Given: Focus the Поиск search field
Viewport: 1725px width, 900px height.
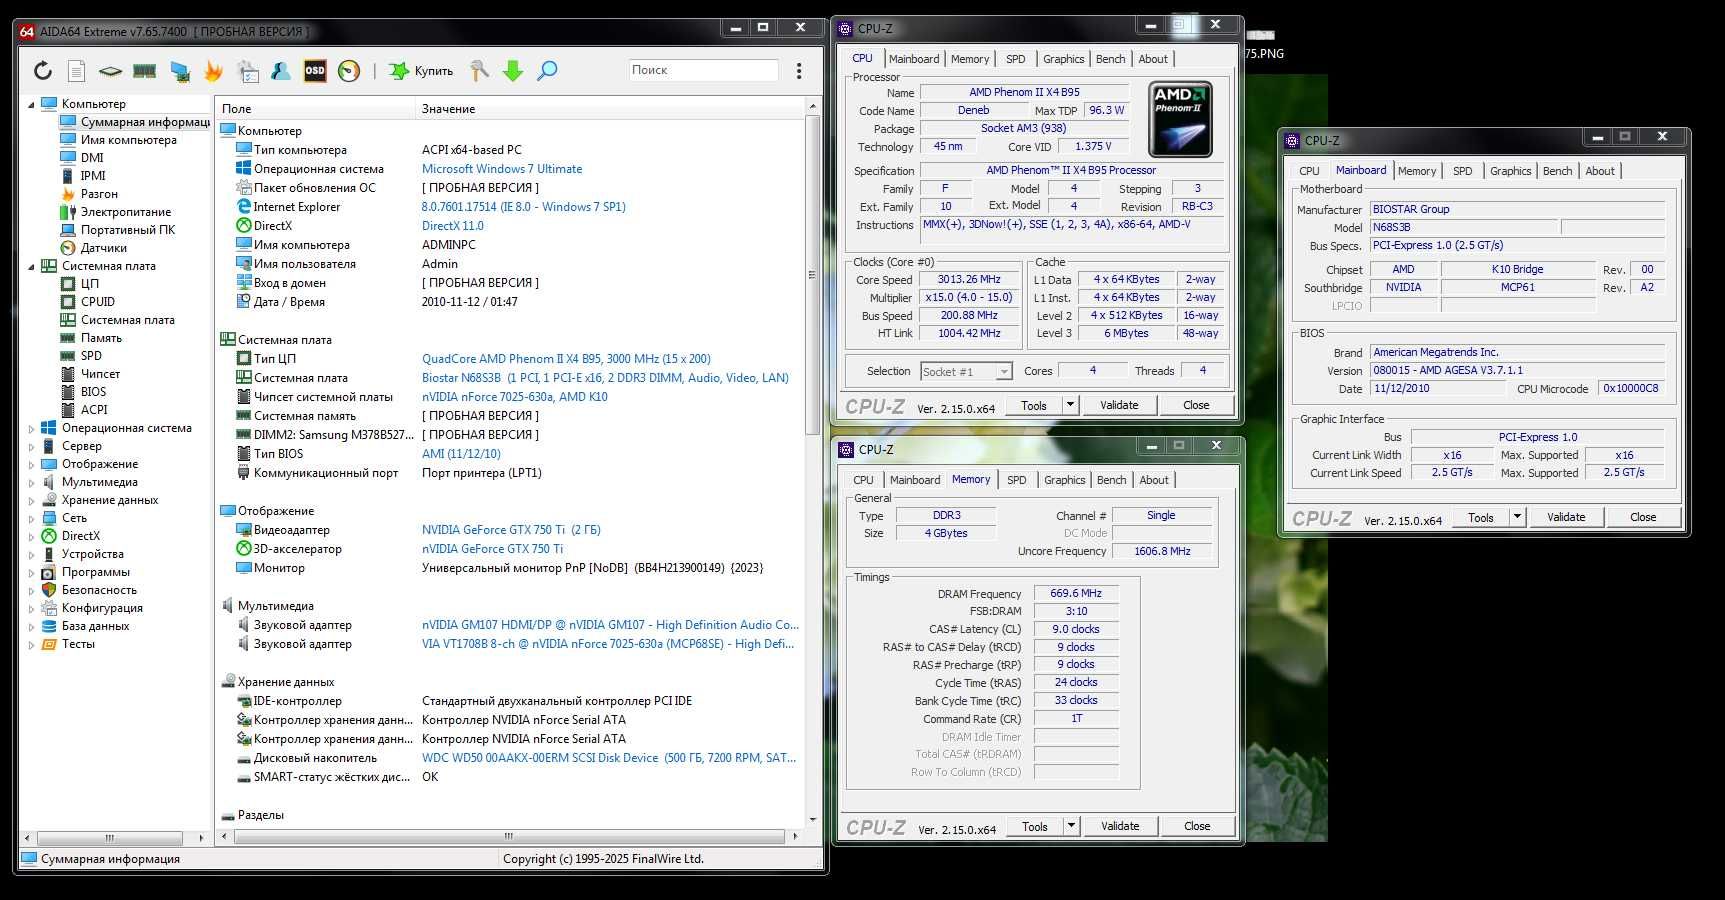Looking at the screenshot, I should [703, 70].
